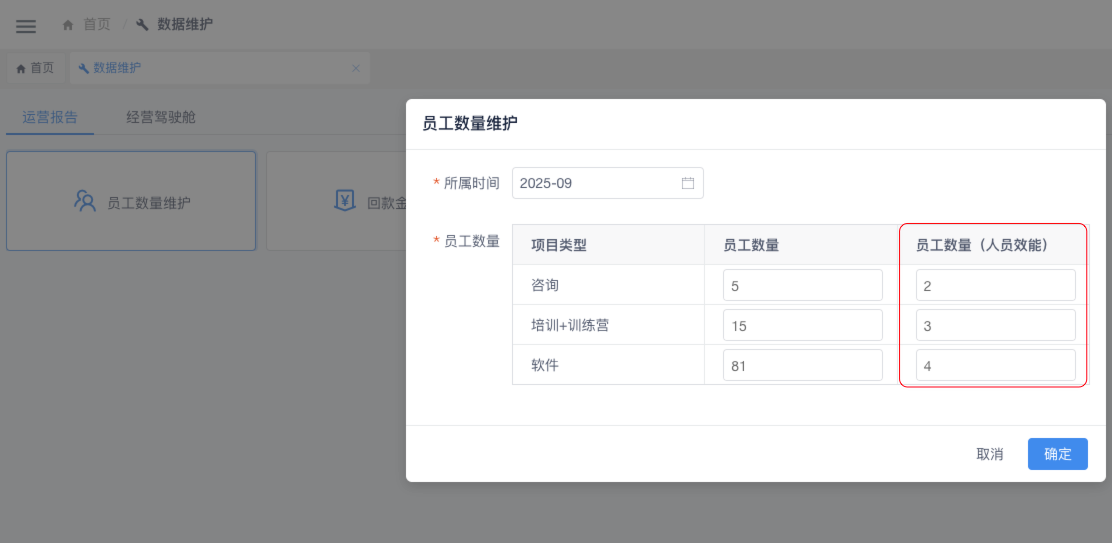Image resolution: width=1112 pixels, height=543 pixels.
Task: Select the 数据维护 page tab
Action: click(116, 68)
